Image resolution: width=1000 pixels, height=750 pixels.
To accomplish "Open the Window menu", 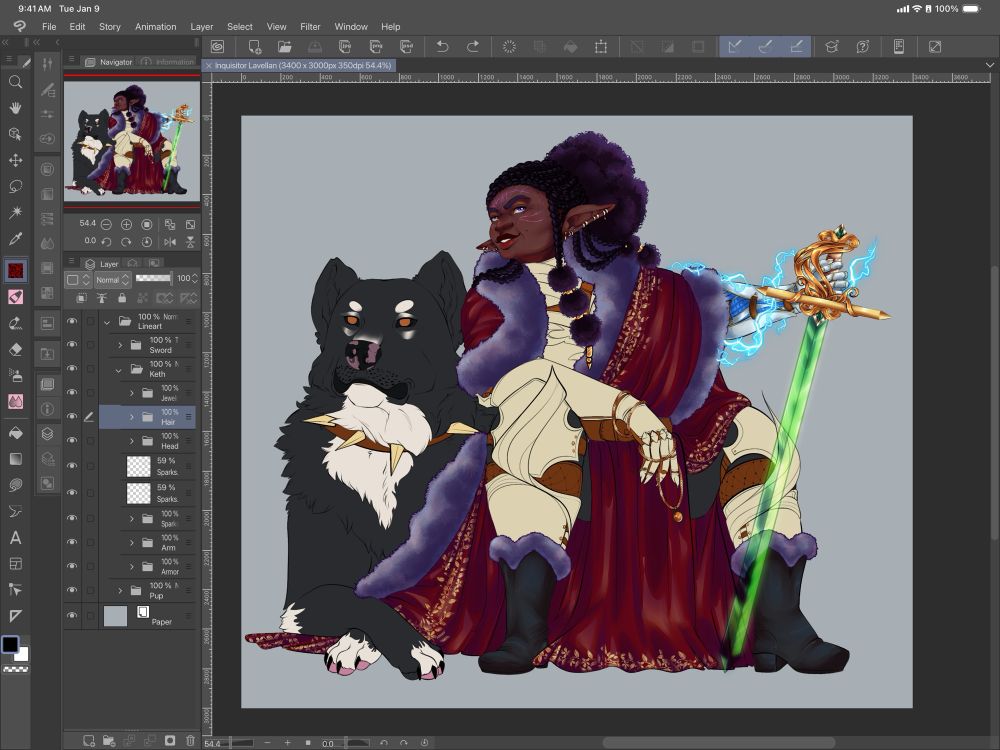I will 351,27.
